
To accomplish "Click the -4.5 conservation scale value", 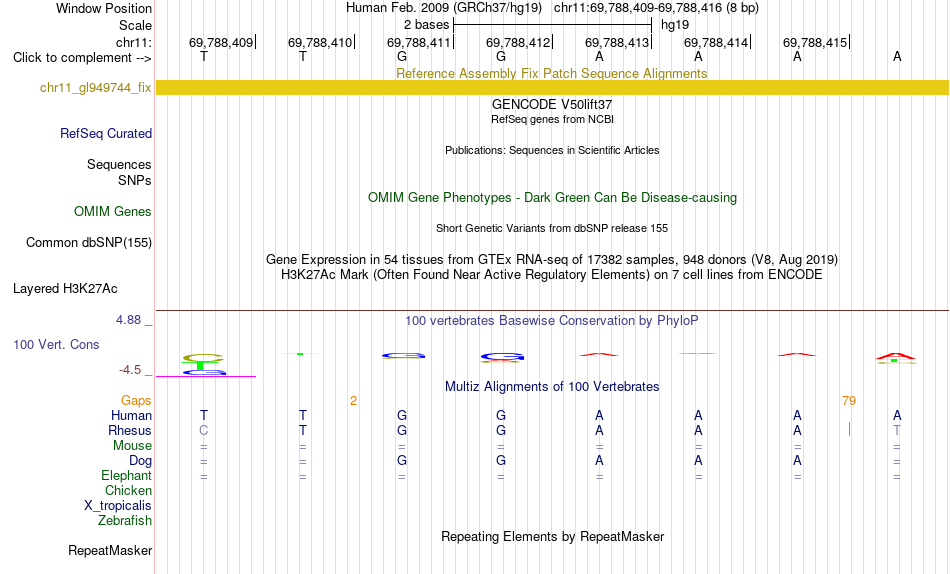I will pos(130,370).
